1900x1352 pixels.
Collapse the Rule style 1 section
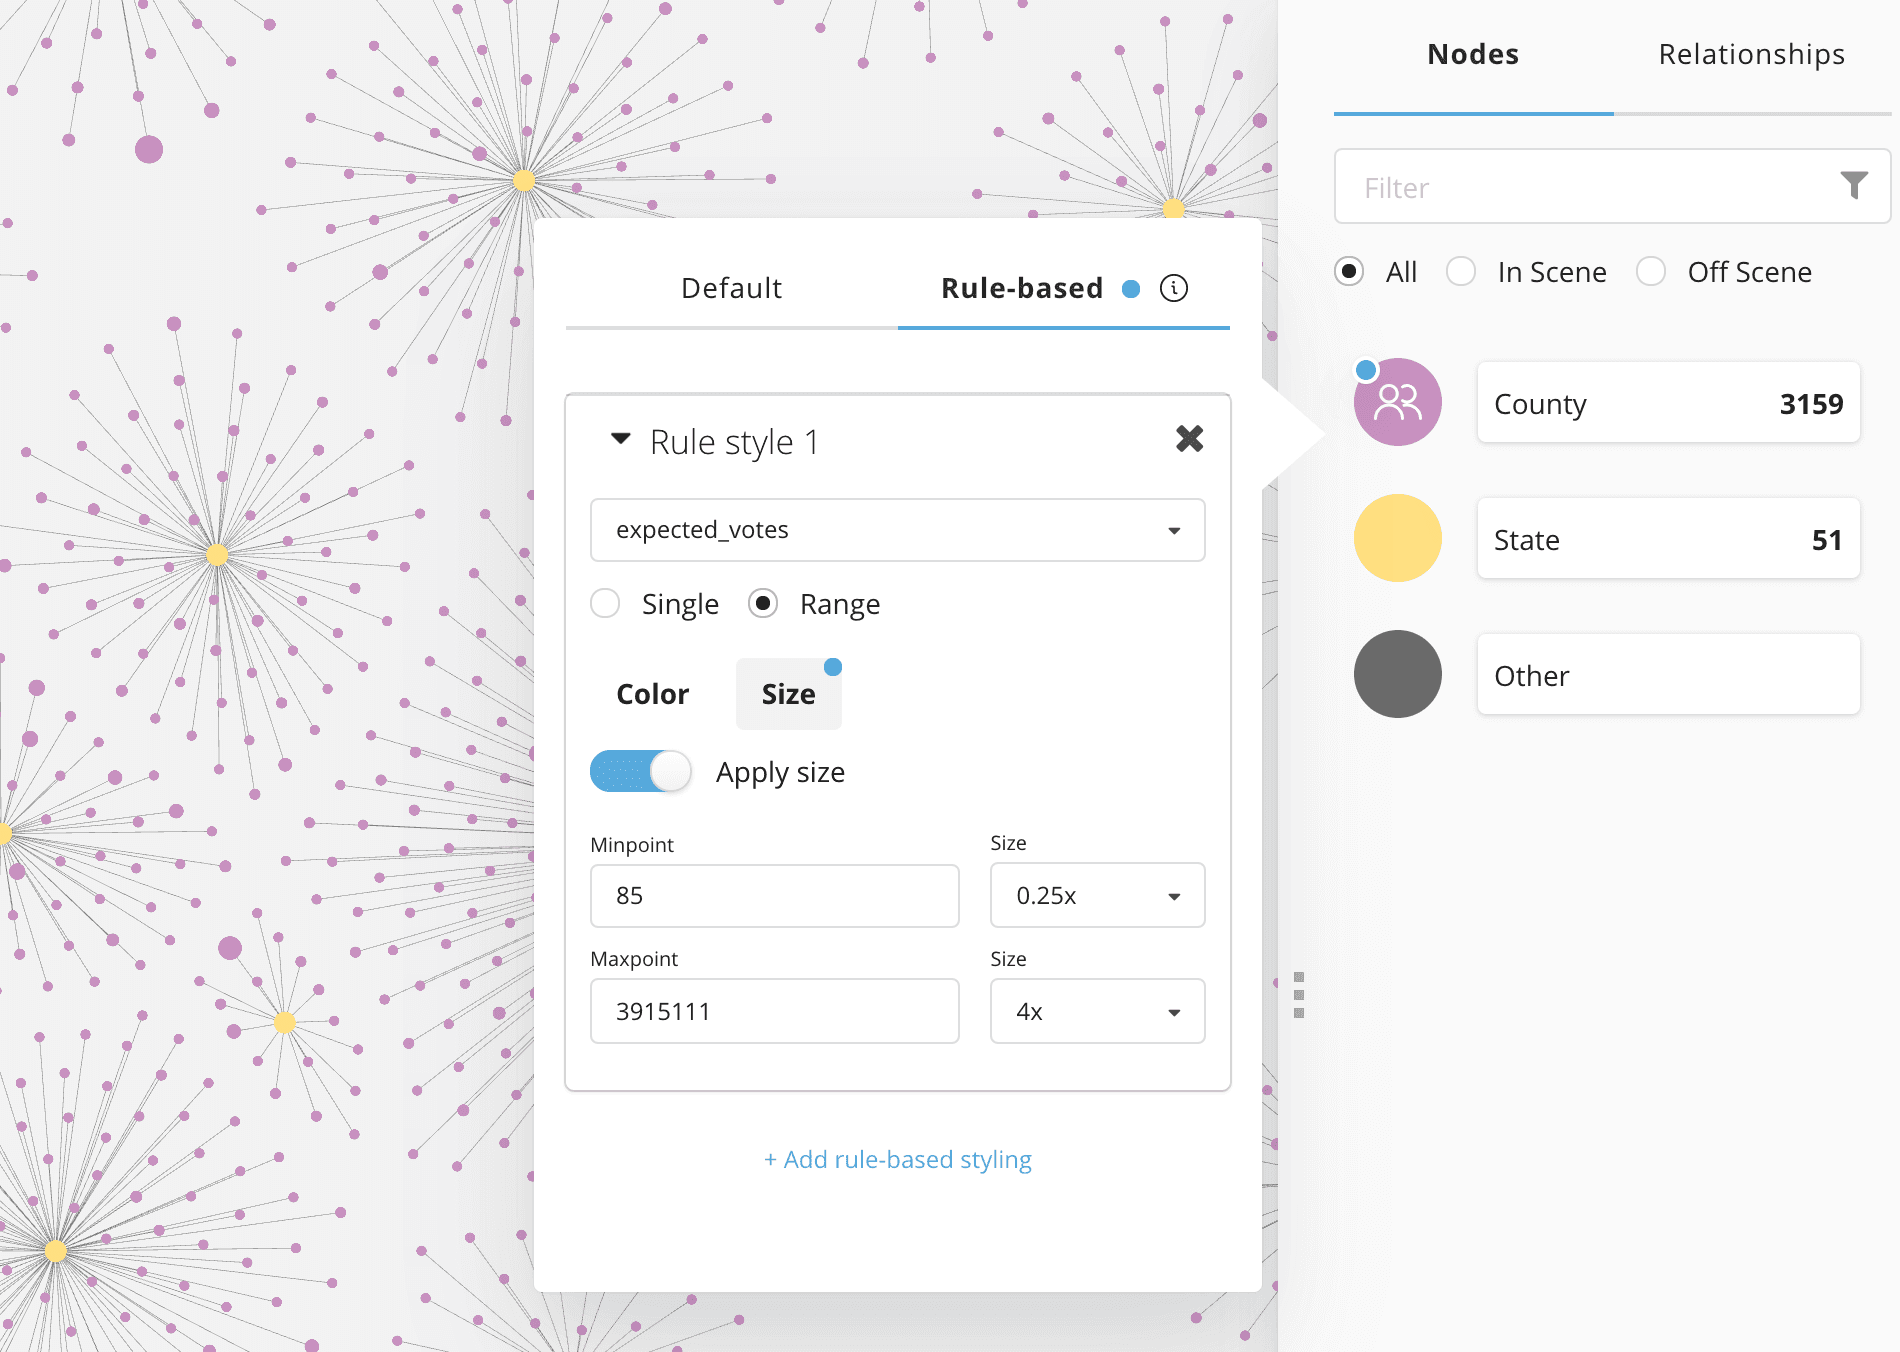click(x=621, y=439)
